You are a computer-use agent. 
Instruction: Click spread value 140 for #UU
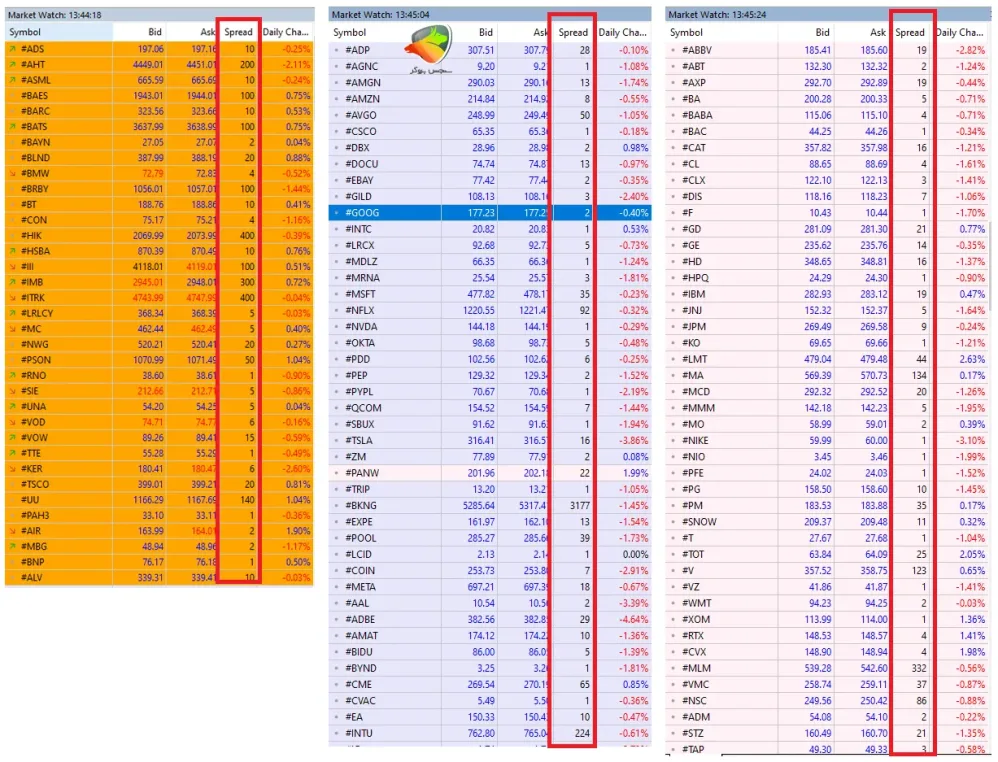pyautogui.click(x=248, y=500)
